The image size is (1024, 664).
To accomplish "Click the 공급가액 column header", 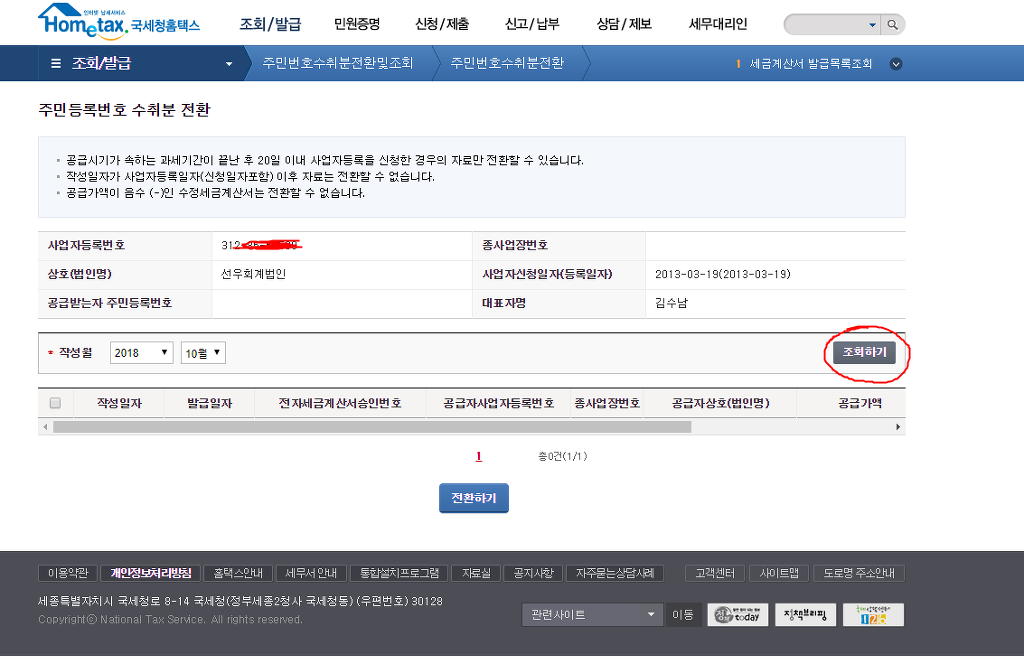I will [x=859, y=403].
